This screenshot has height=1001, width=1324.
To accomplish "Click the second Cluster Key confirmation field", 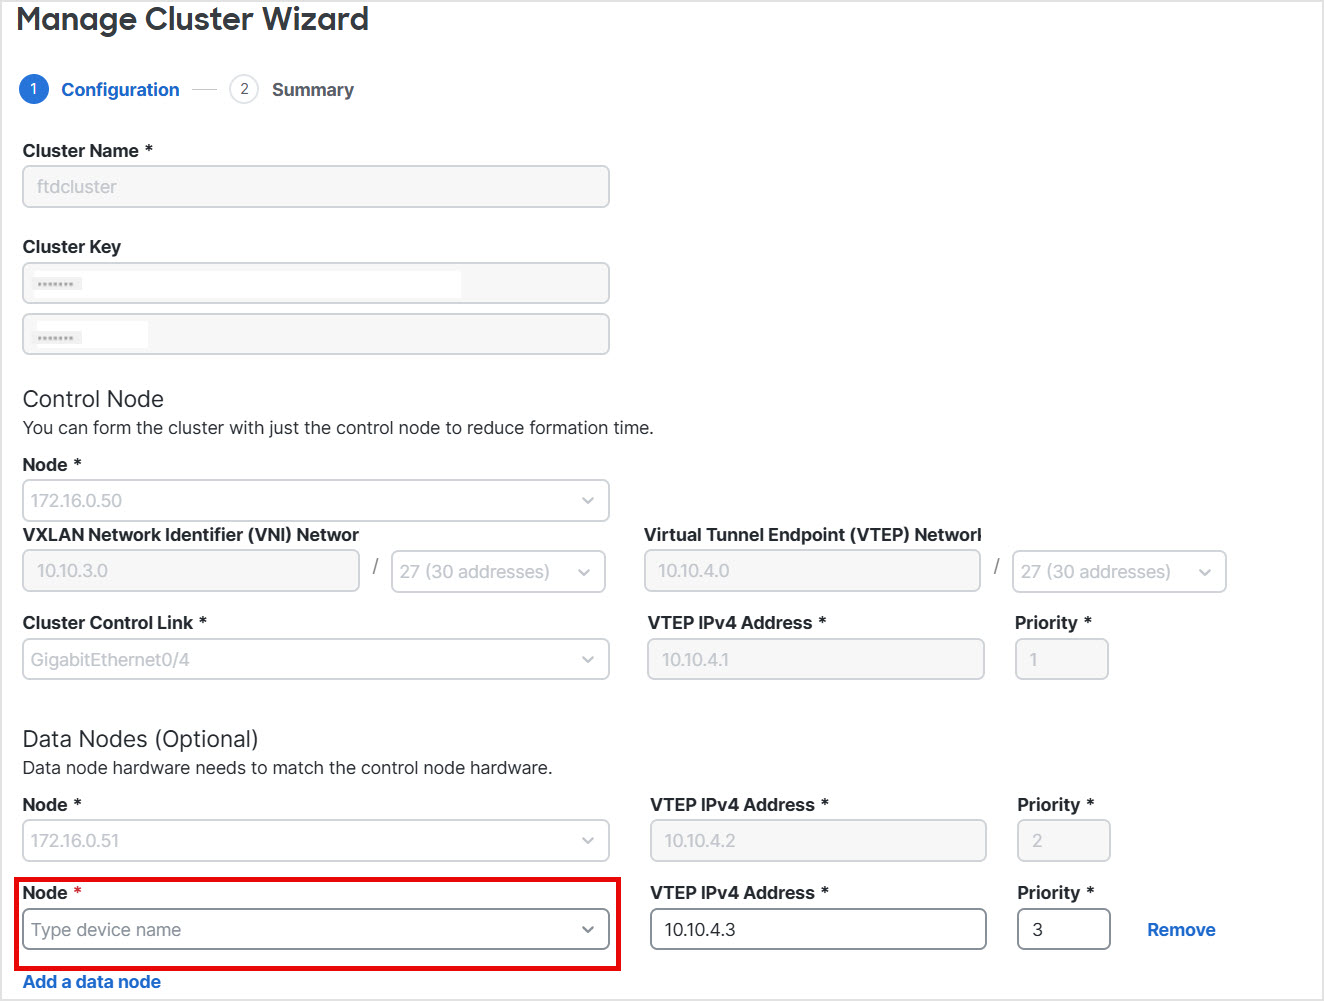I will (316, 333).
